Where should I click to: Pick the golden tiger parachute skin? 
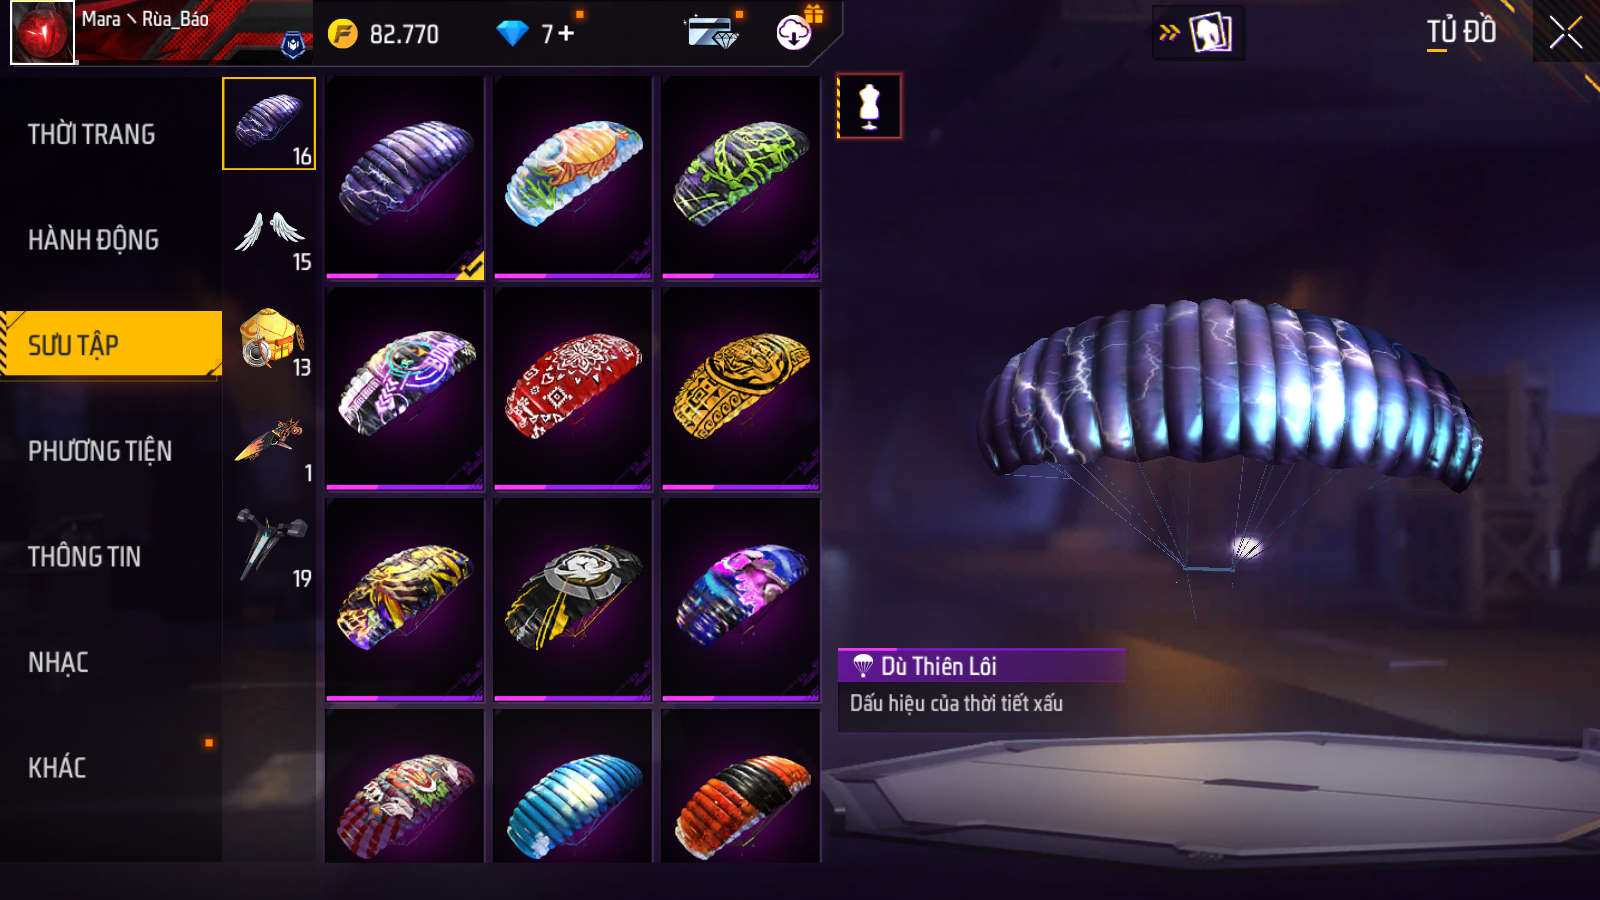coord(741,389)
